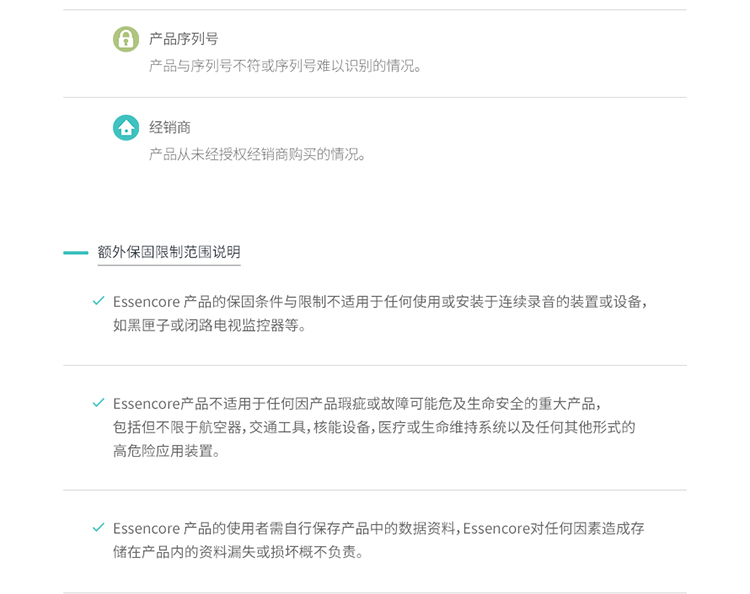Select the 产品序列号 heading

[184, 39]
